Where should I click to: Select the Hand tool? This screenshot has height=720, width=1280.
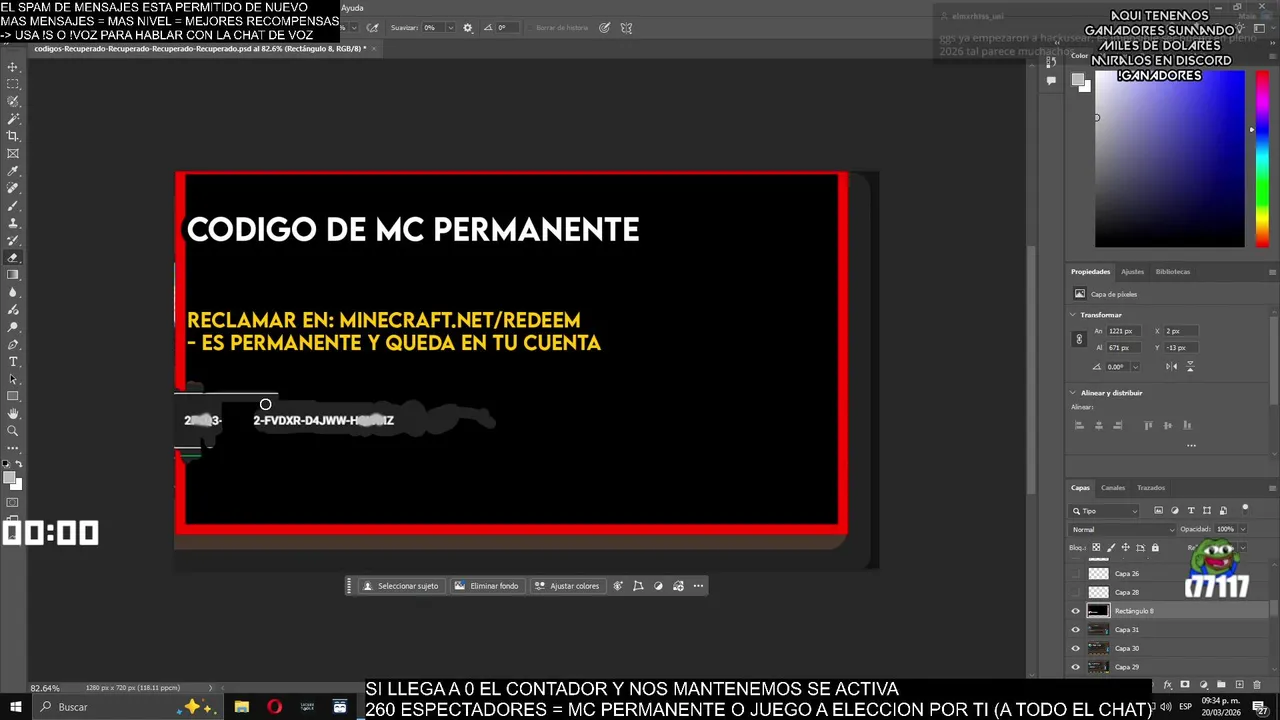pos(13,413)
